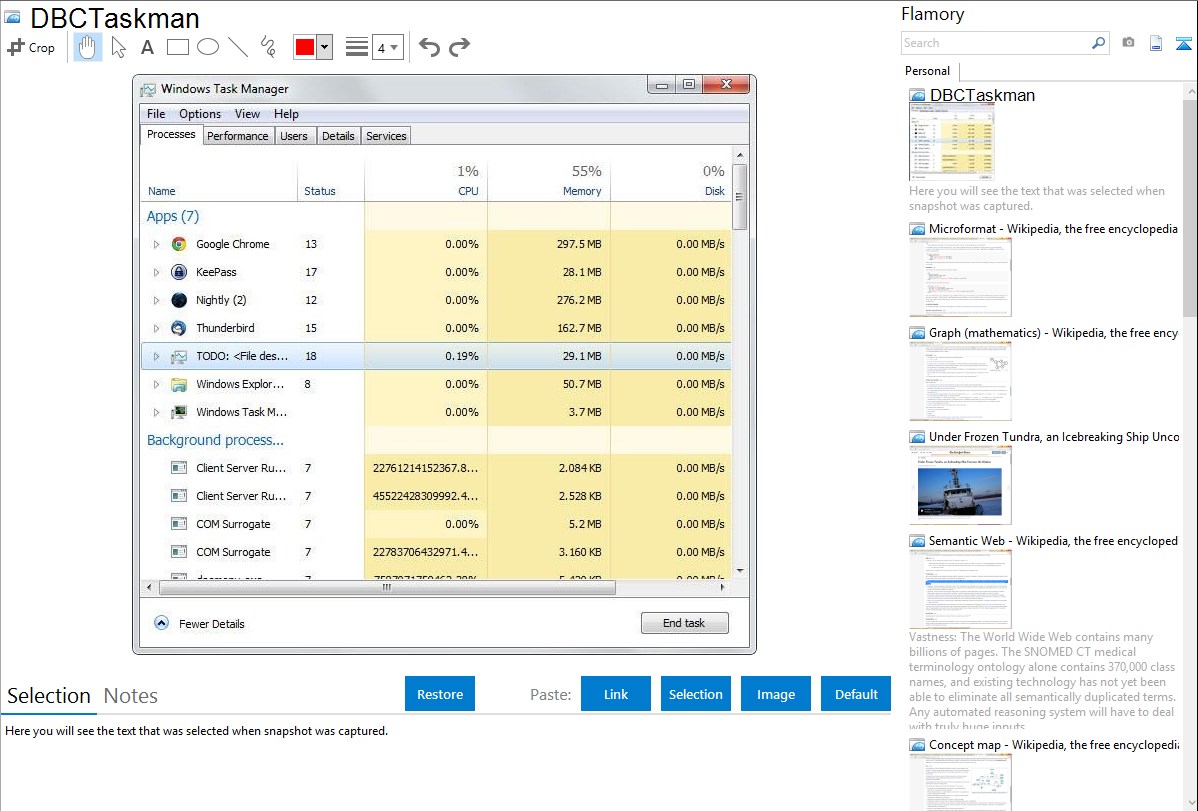
Task: Paste the snapshot as Image
Action: pos(775,694)
